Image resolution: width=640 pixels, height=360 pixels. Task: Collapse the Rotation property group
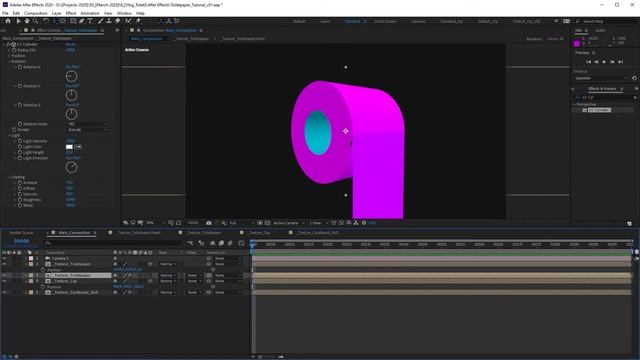10,61
